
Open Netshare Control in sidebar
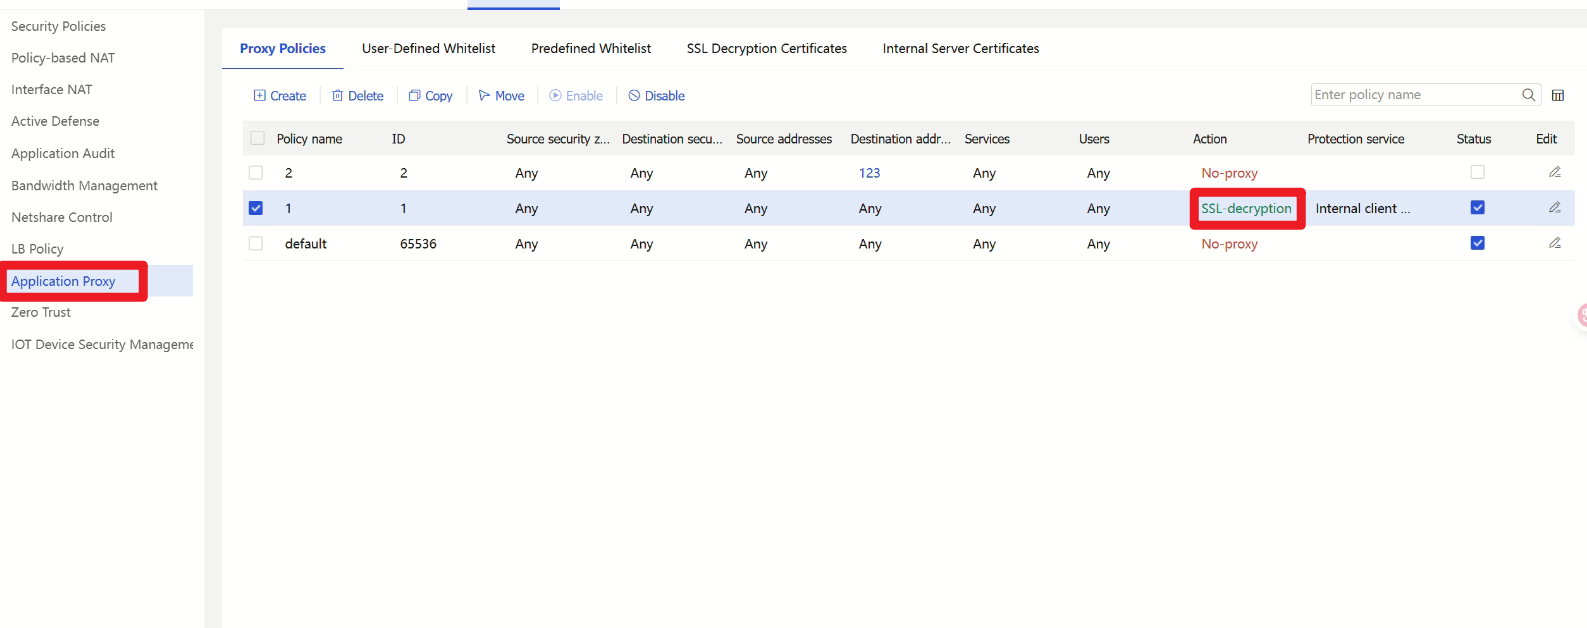pos(62,217)
